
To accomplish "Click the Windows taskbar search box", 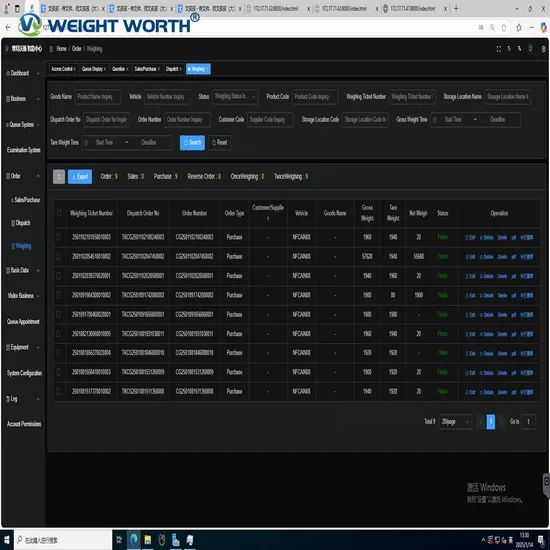I will (x=63, y=540).
